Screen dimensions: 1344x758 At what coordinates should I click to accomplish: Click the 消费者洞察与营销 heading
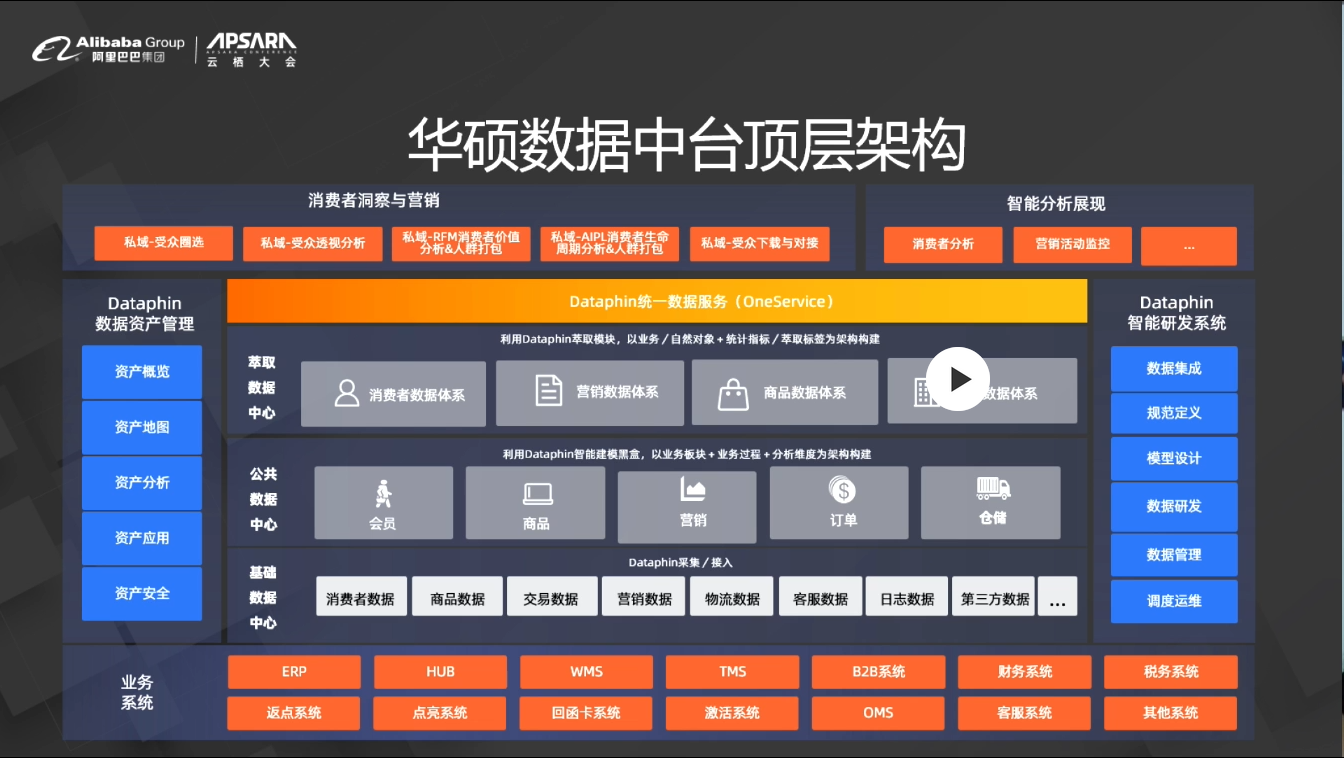click(374, 200)
